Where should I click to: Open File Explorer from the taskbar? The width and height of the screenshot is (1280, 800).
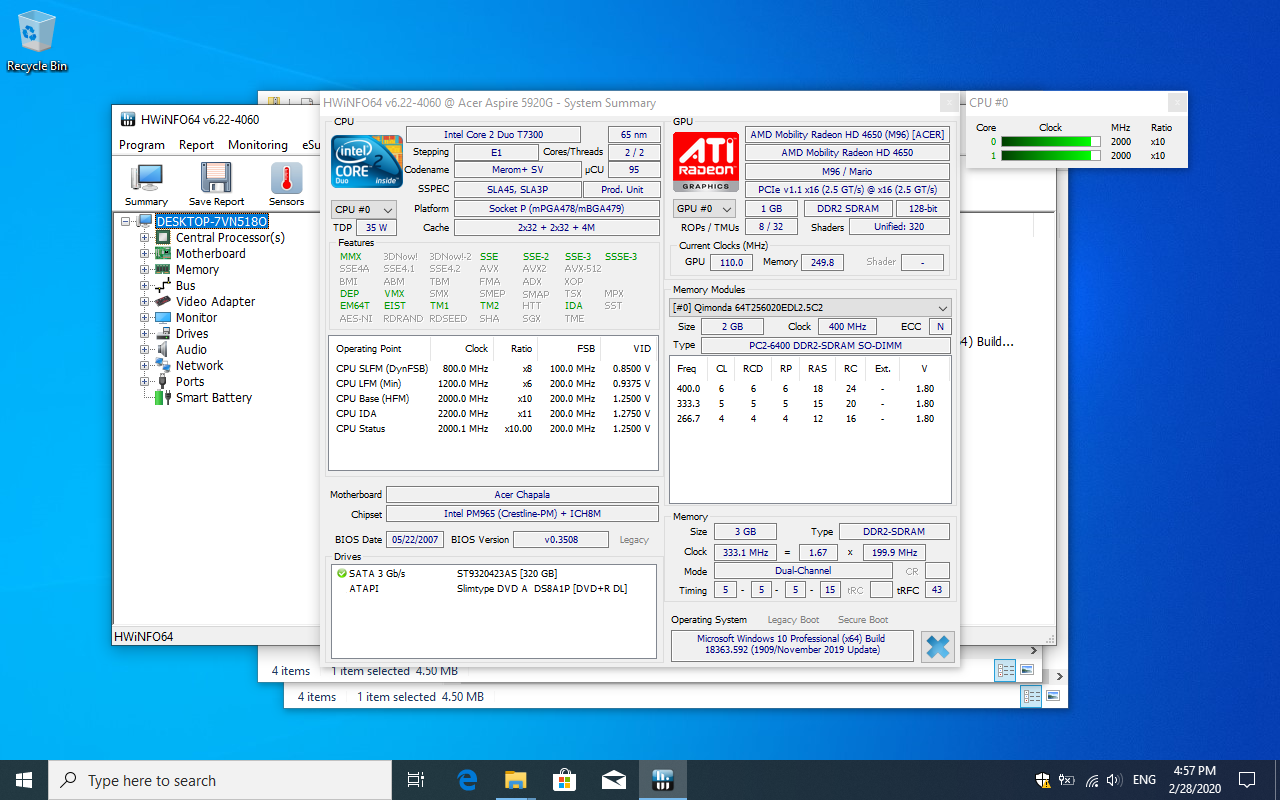click(515, 780)
